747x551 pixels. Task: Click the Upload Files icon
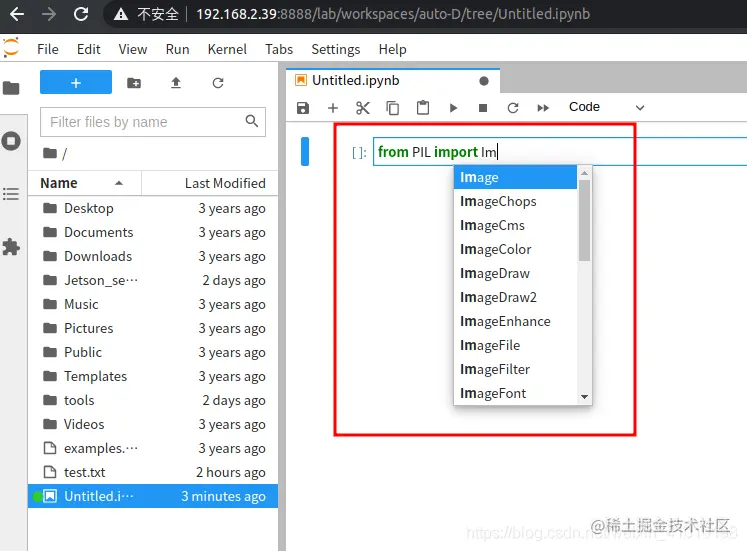tap(176, 83)
